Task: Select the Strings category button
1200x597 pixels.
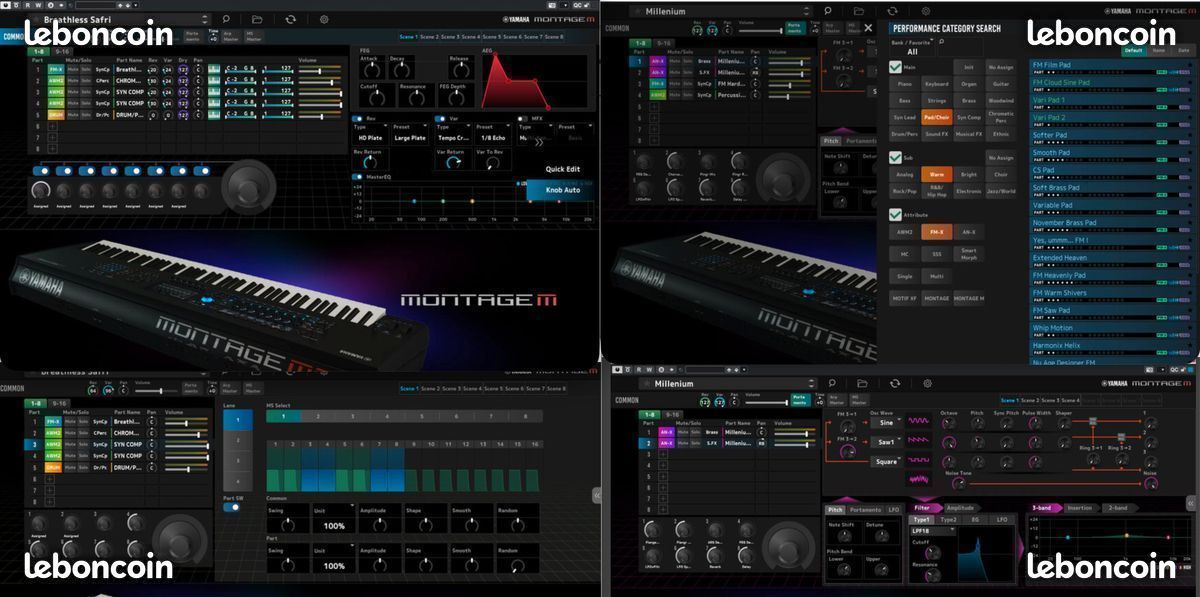Action: tap(937, 100)
